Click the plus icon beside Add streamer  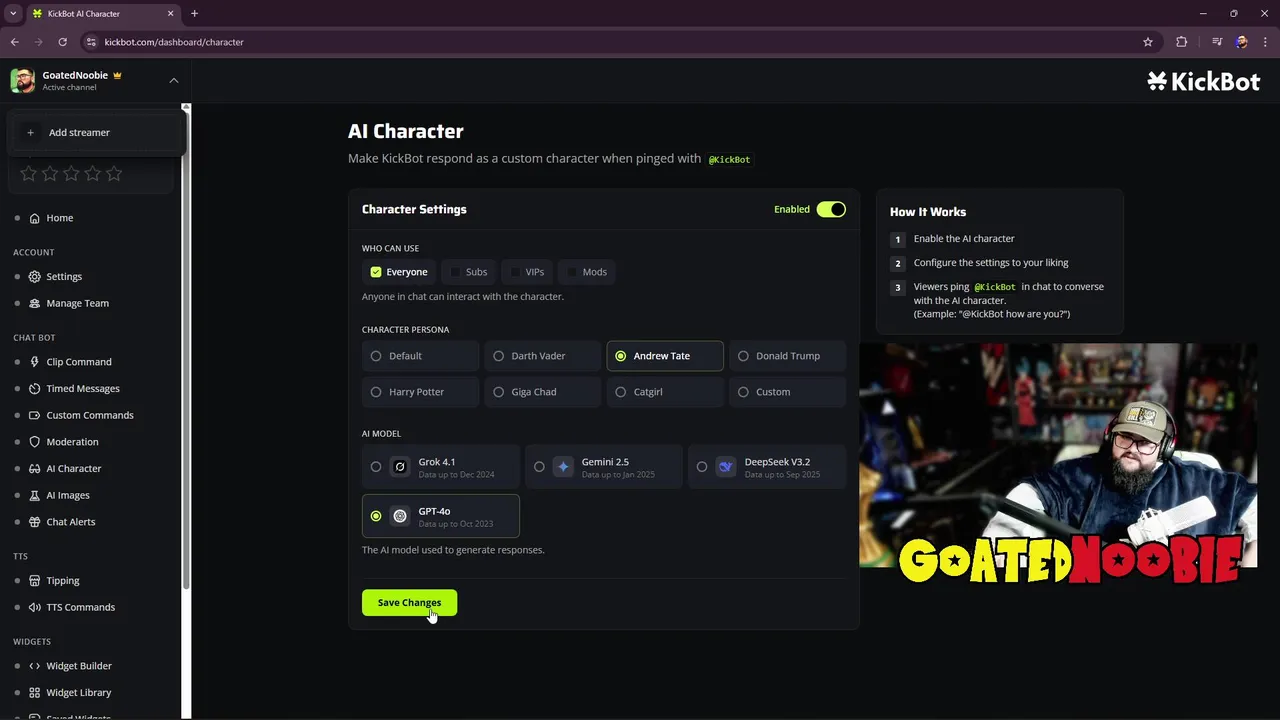coord(30,132)
